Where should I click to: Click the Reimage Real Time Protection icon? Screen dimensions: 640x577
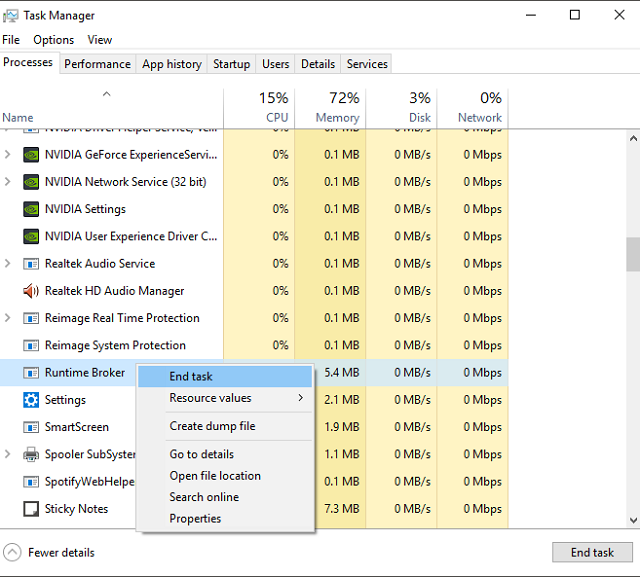(31, 318)
